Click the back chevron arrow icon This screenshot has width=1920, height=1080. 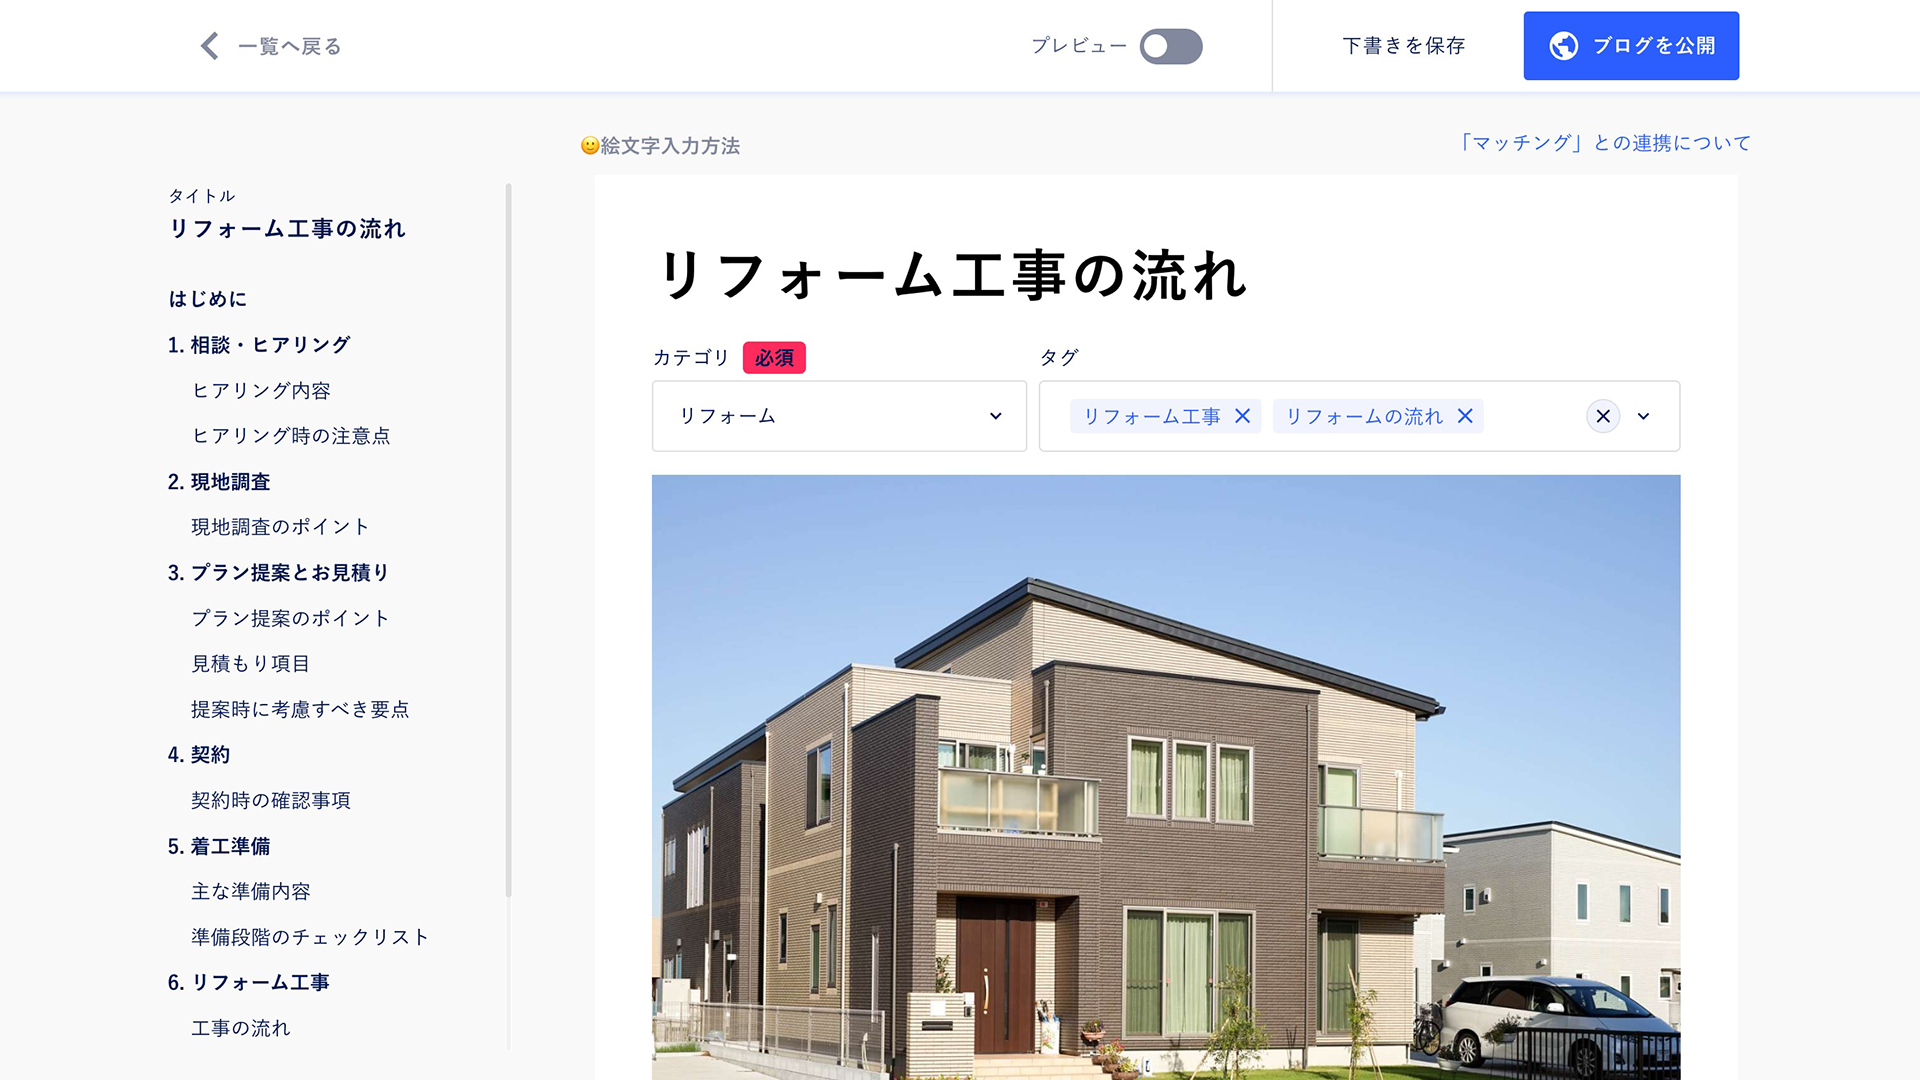(x=210, y=46)
